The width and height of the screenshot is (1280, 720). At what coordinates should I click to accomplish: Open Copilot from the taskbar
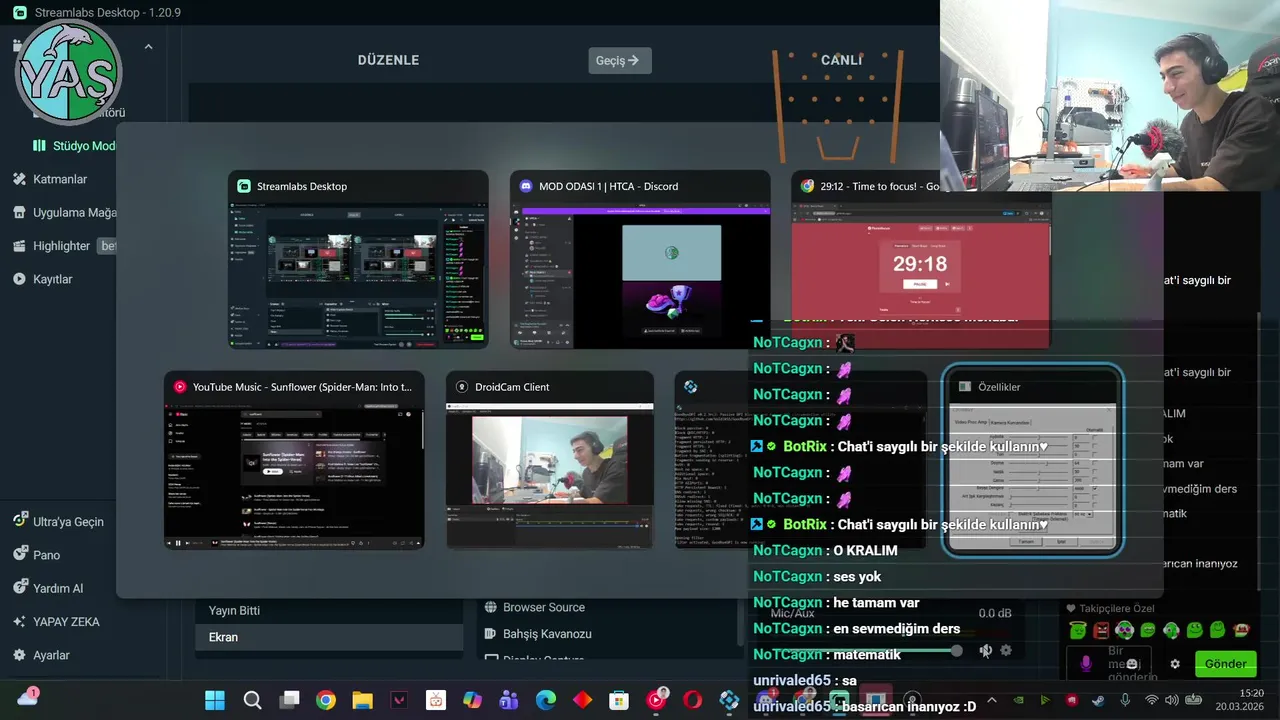pos(472,700)
